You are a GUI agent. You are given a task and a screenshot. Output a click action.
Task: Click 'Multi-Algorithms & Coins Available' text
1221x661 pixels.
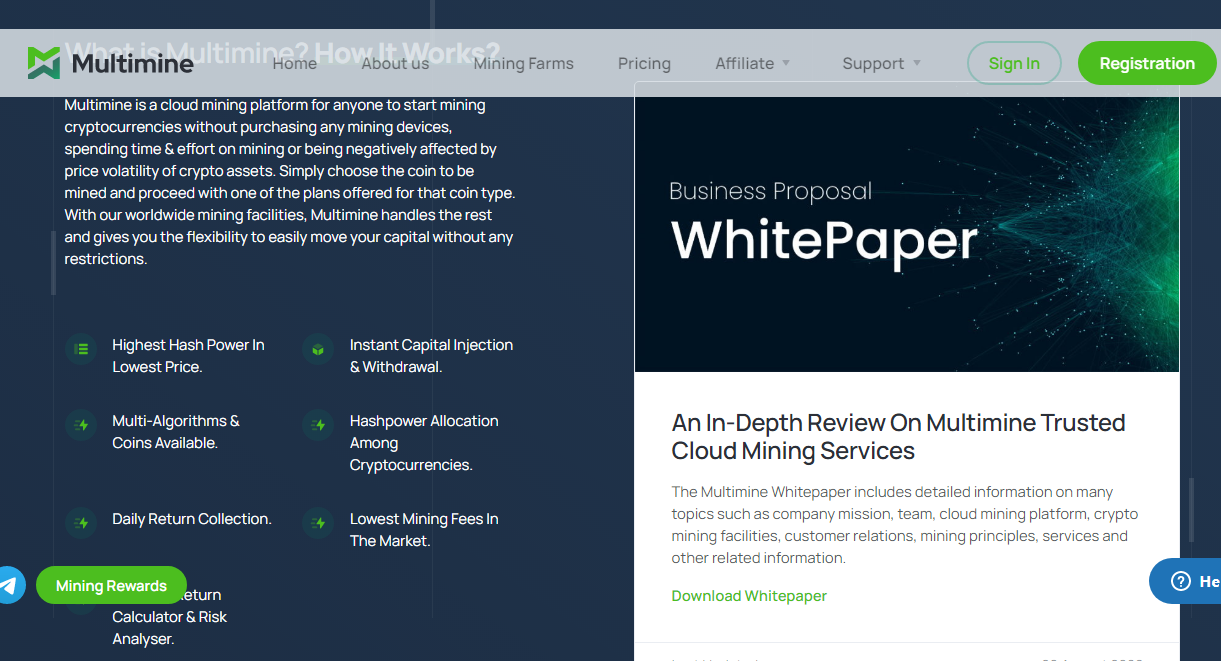click(176, 432)
